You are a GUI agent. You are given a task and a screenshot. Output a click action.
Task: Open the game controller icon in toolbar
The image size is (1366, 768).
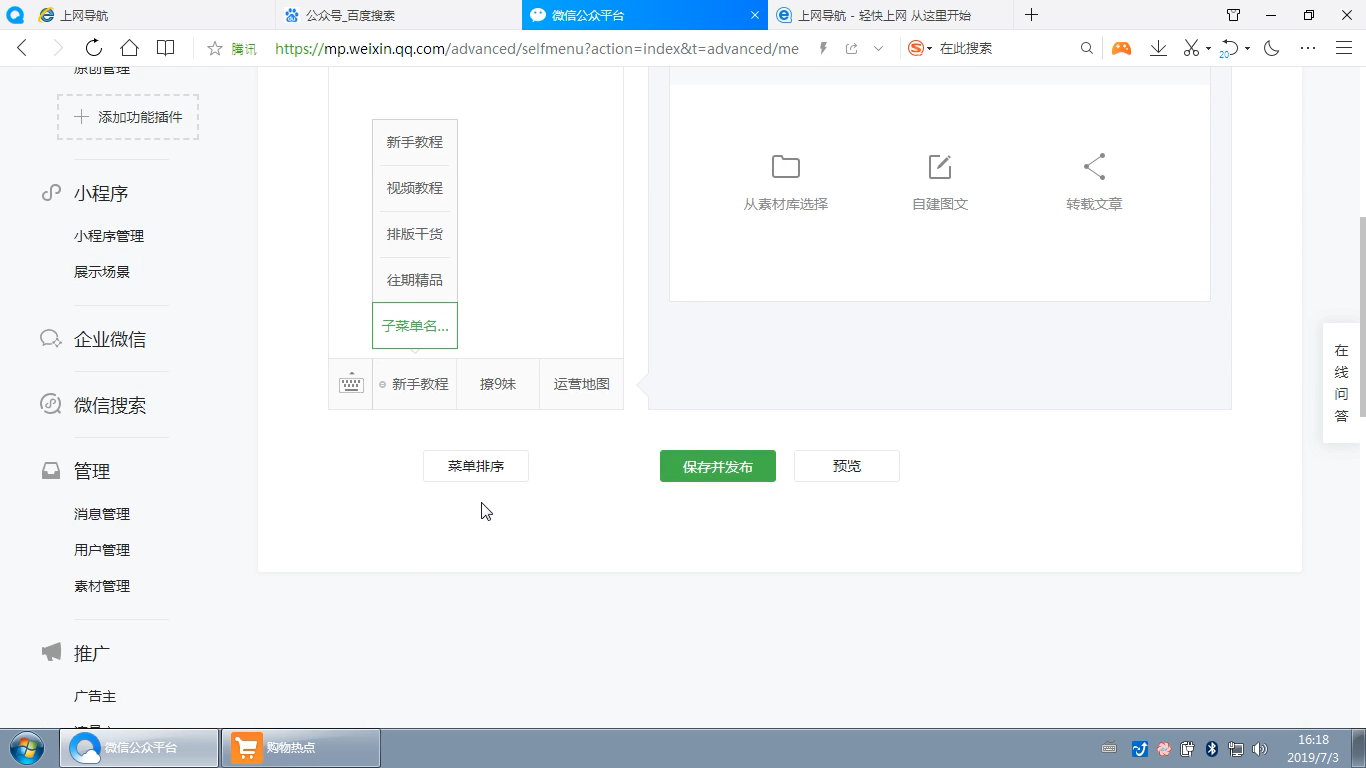click(x=1121, y=48)
